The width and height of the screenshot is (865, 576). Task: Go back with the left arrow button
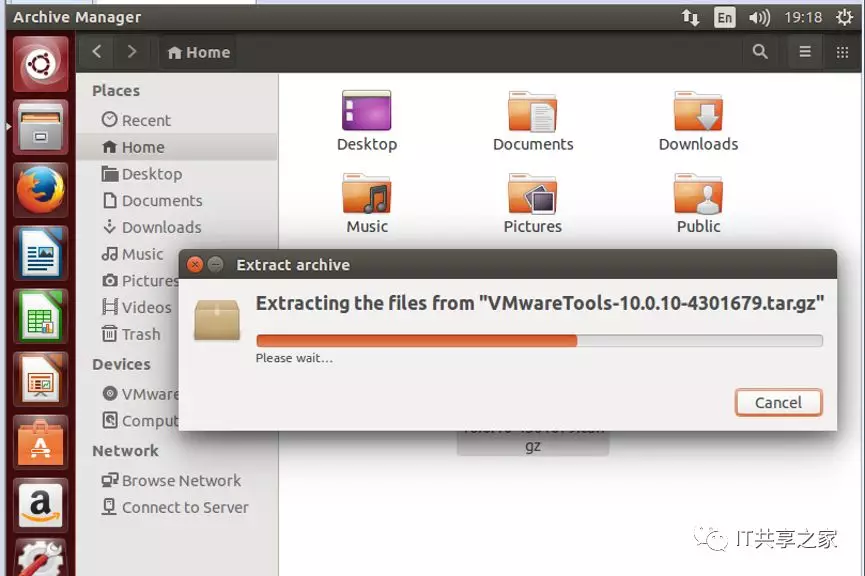[97, 52]
